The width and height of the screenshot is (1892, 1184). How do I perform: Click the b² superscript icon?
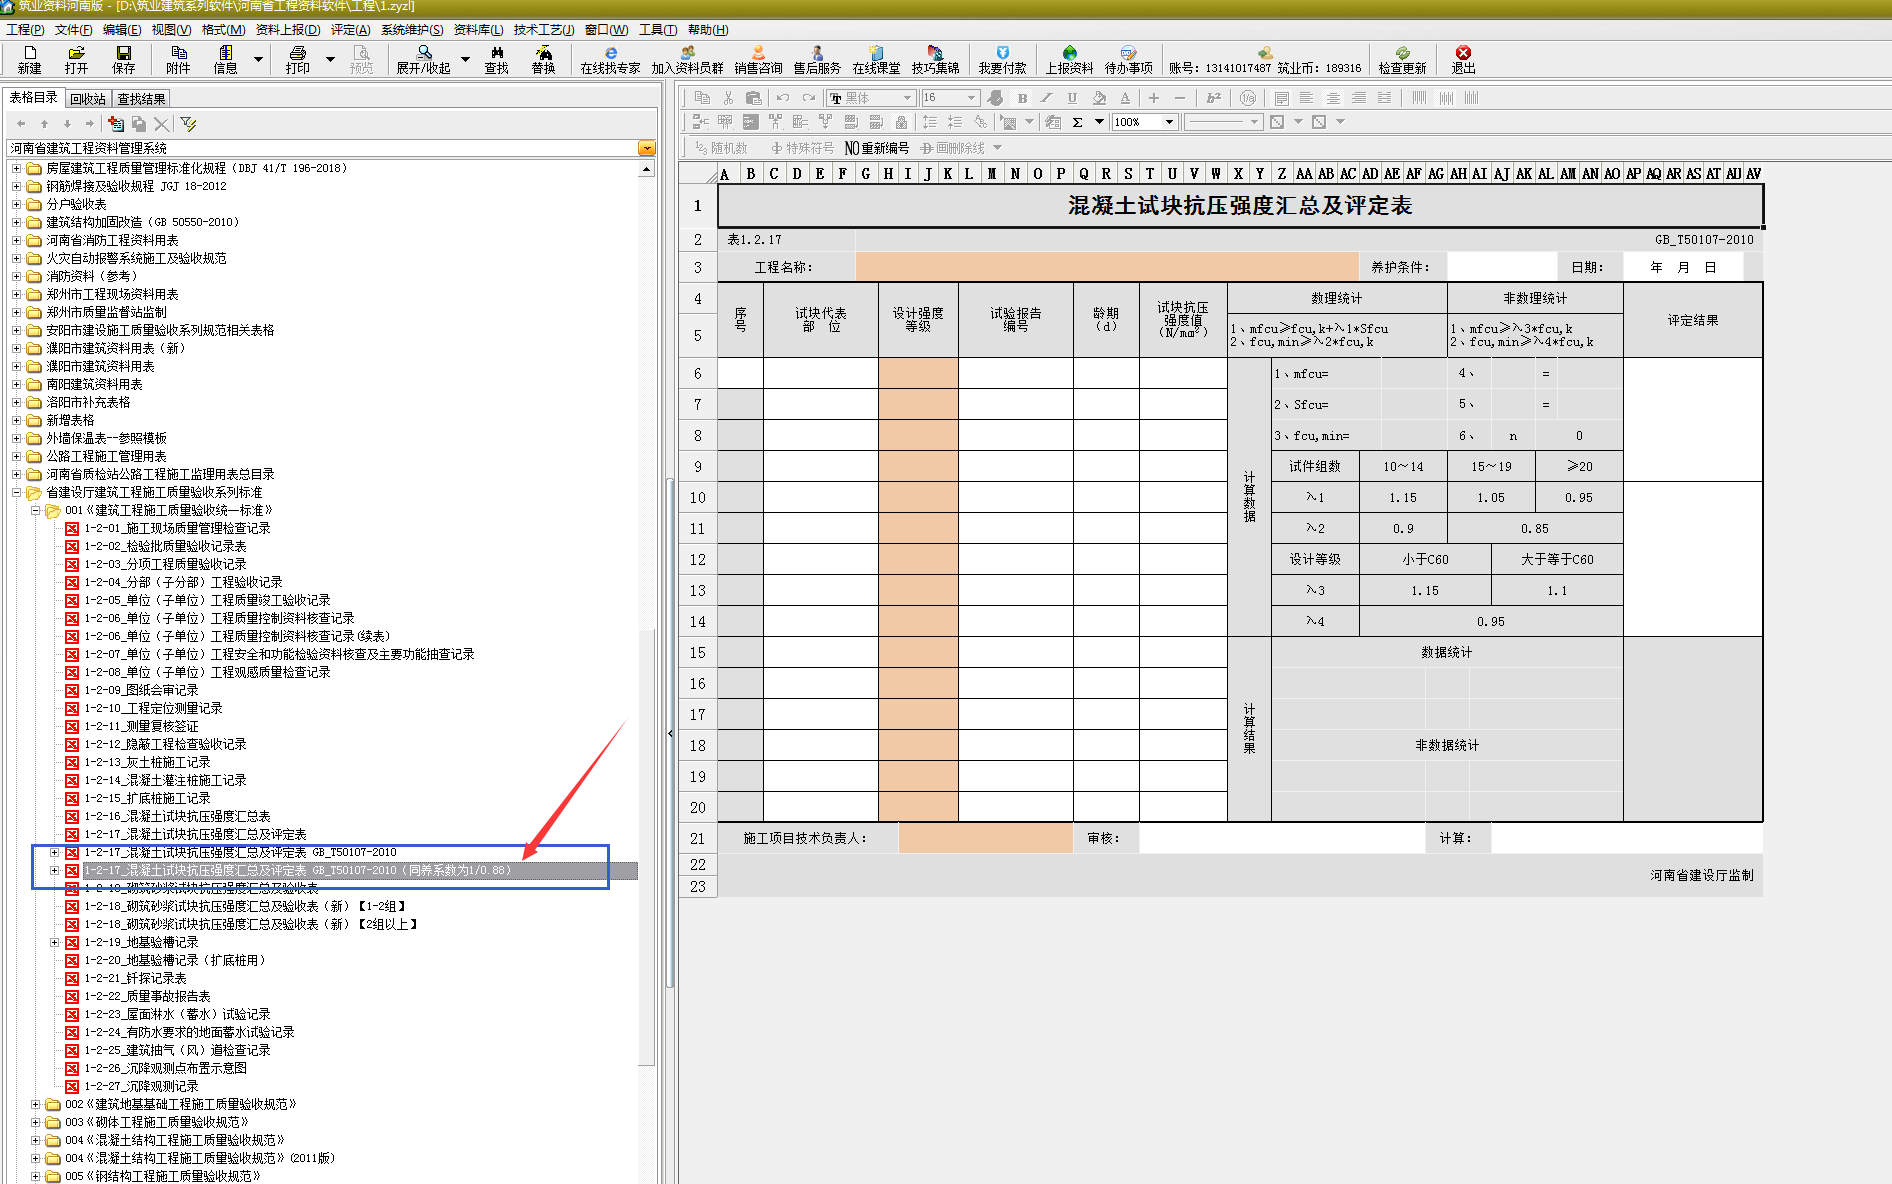[1214, 98]
